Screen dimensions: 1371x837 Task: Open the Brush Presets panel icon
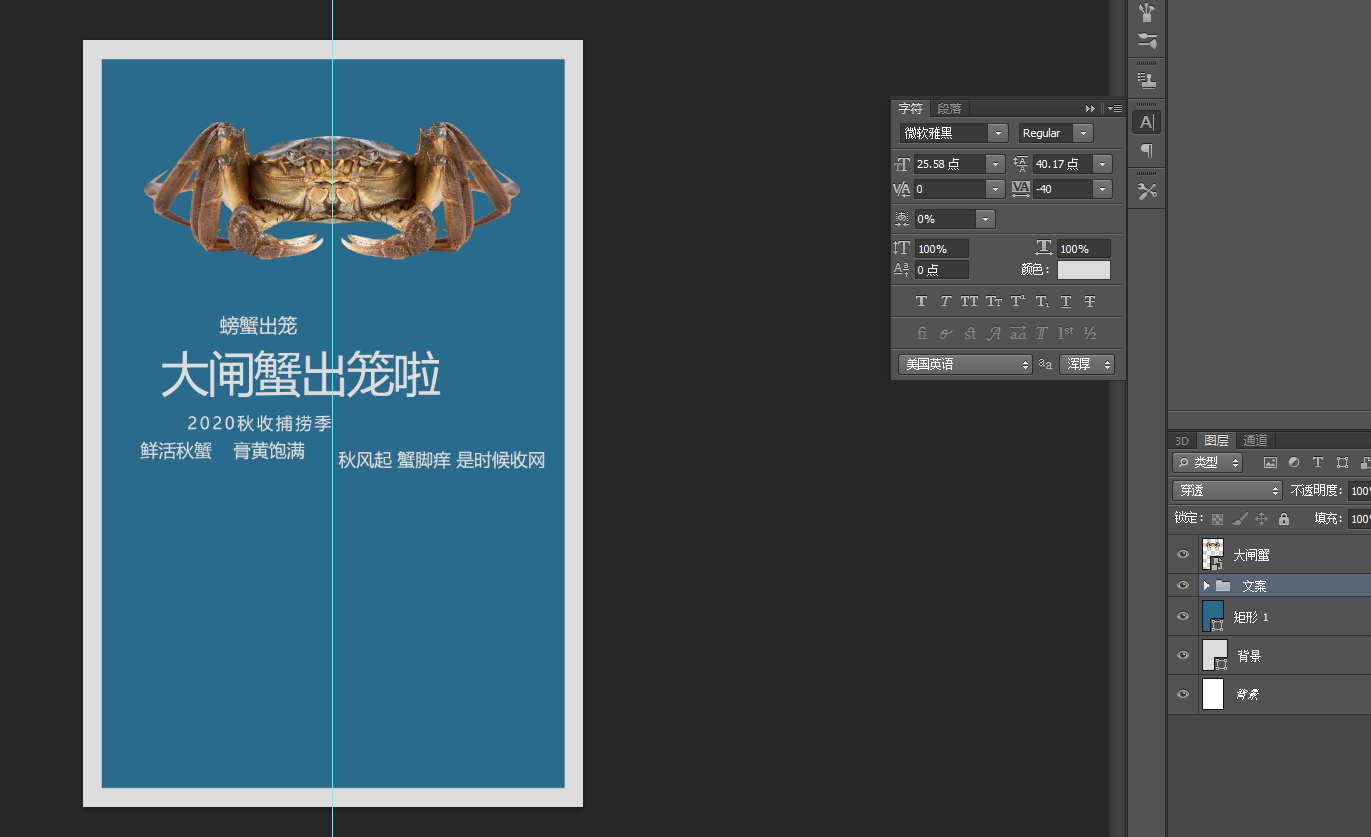1147,12
